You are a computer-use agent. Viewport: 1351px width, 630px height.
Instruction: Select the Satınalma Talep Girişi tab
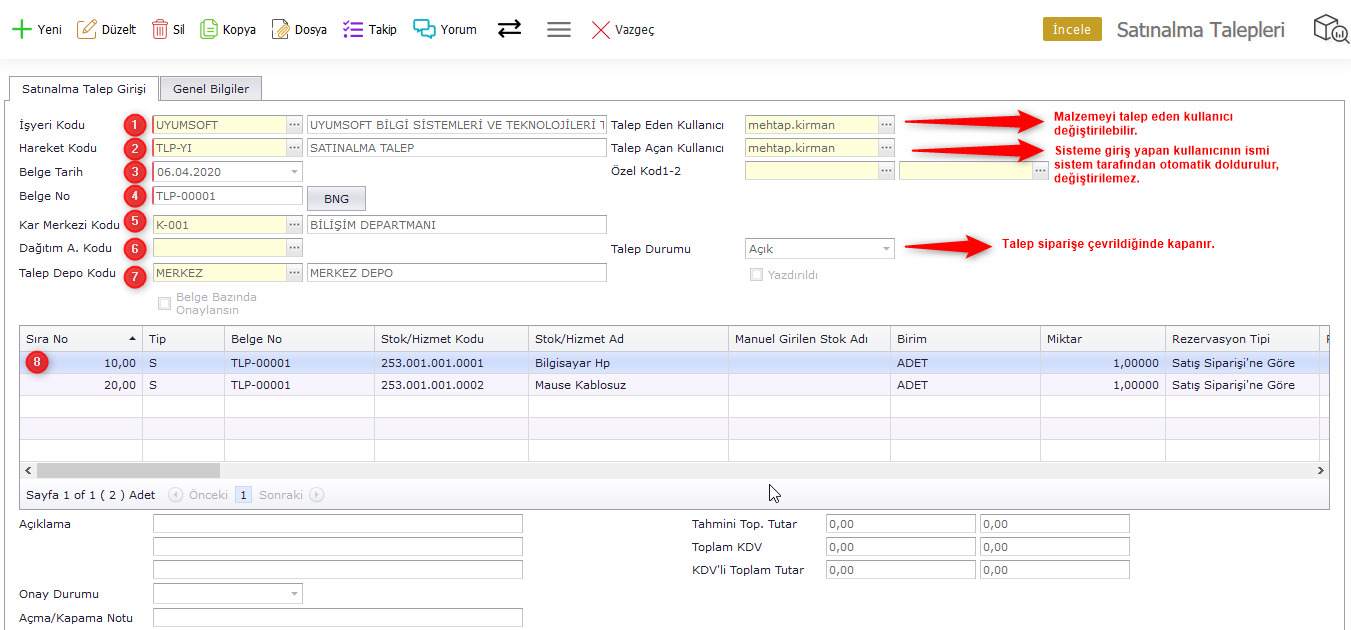[84, 89]
